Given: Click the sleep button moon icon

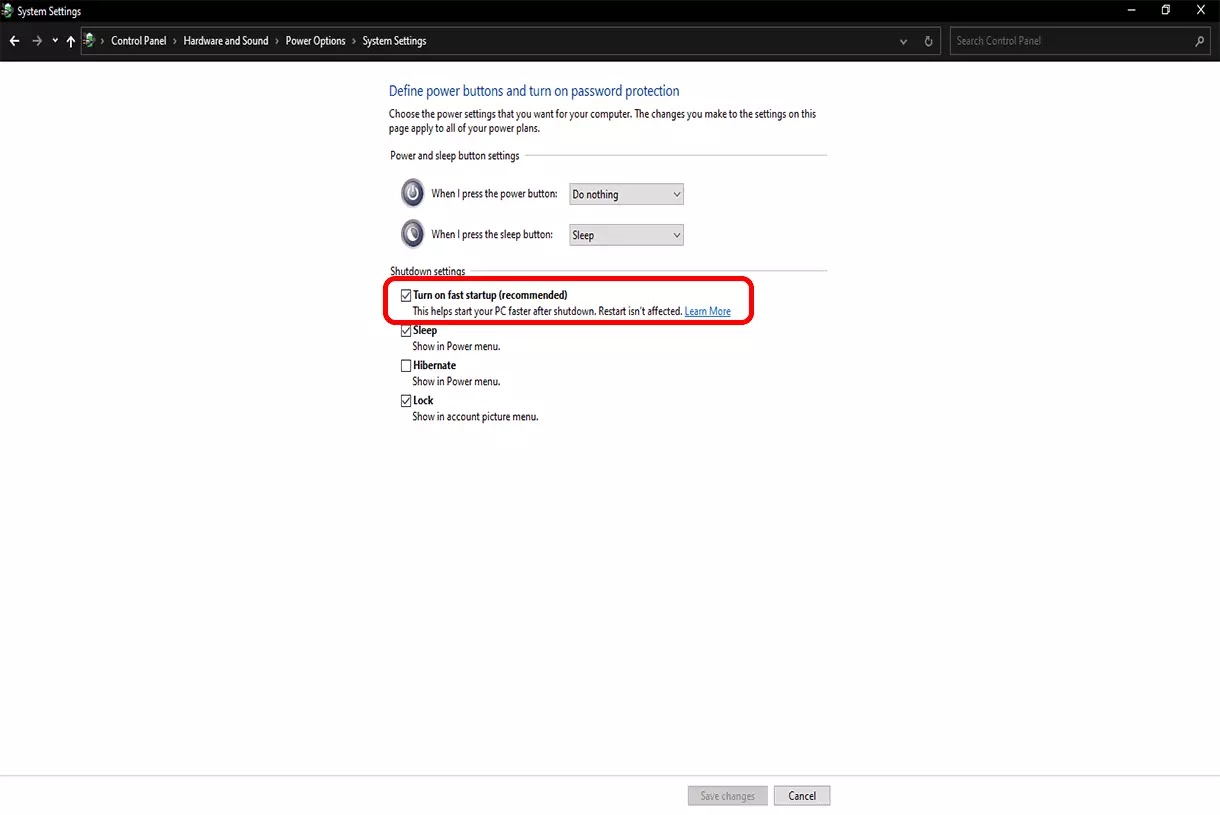Looking at the screenshot, I should tap(412, 234).
